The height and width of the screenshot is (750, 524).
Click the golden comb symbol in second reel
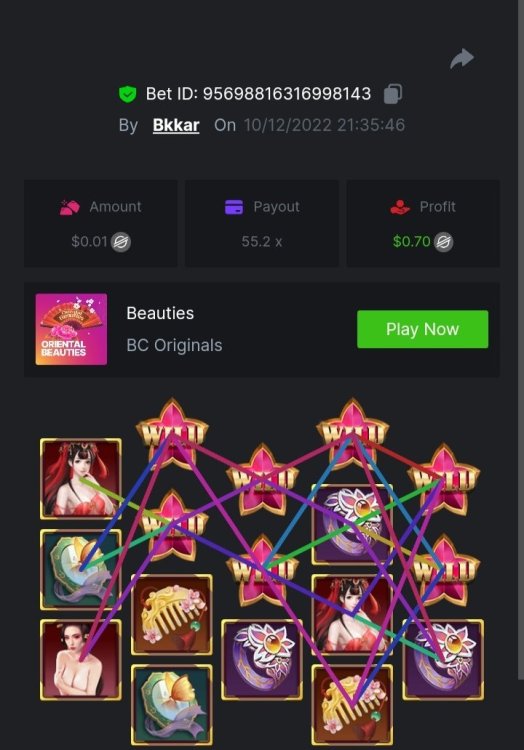coord(172,614)
